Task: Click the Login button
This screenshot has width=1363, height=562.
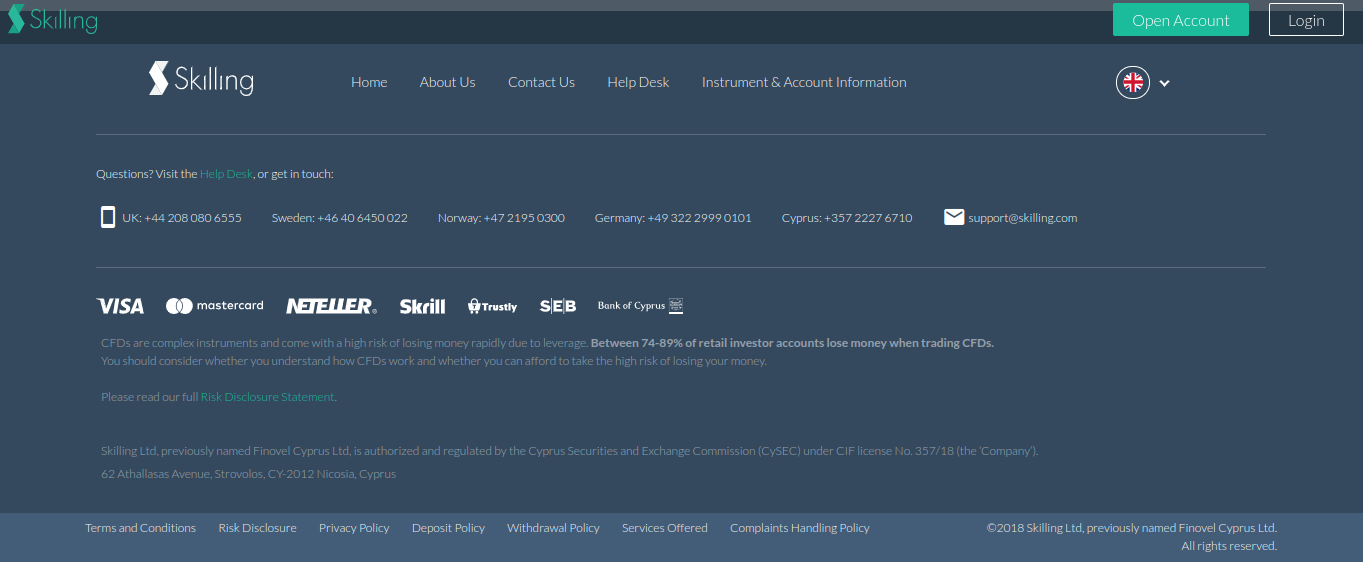Action: [x=1306, y=20]
